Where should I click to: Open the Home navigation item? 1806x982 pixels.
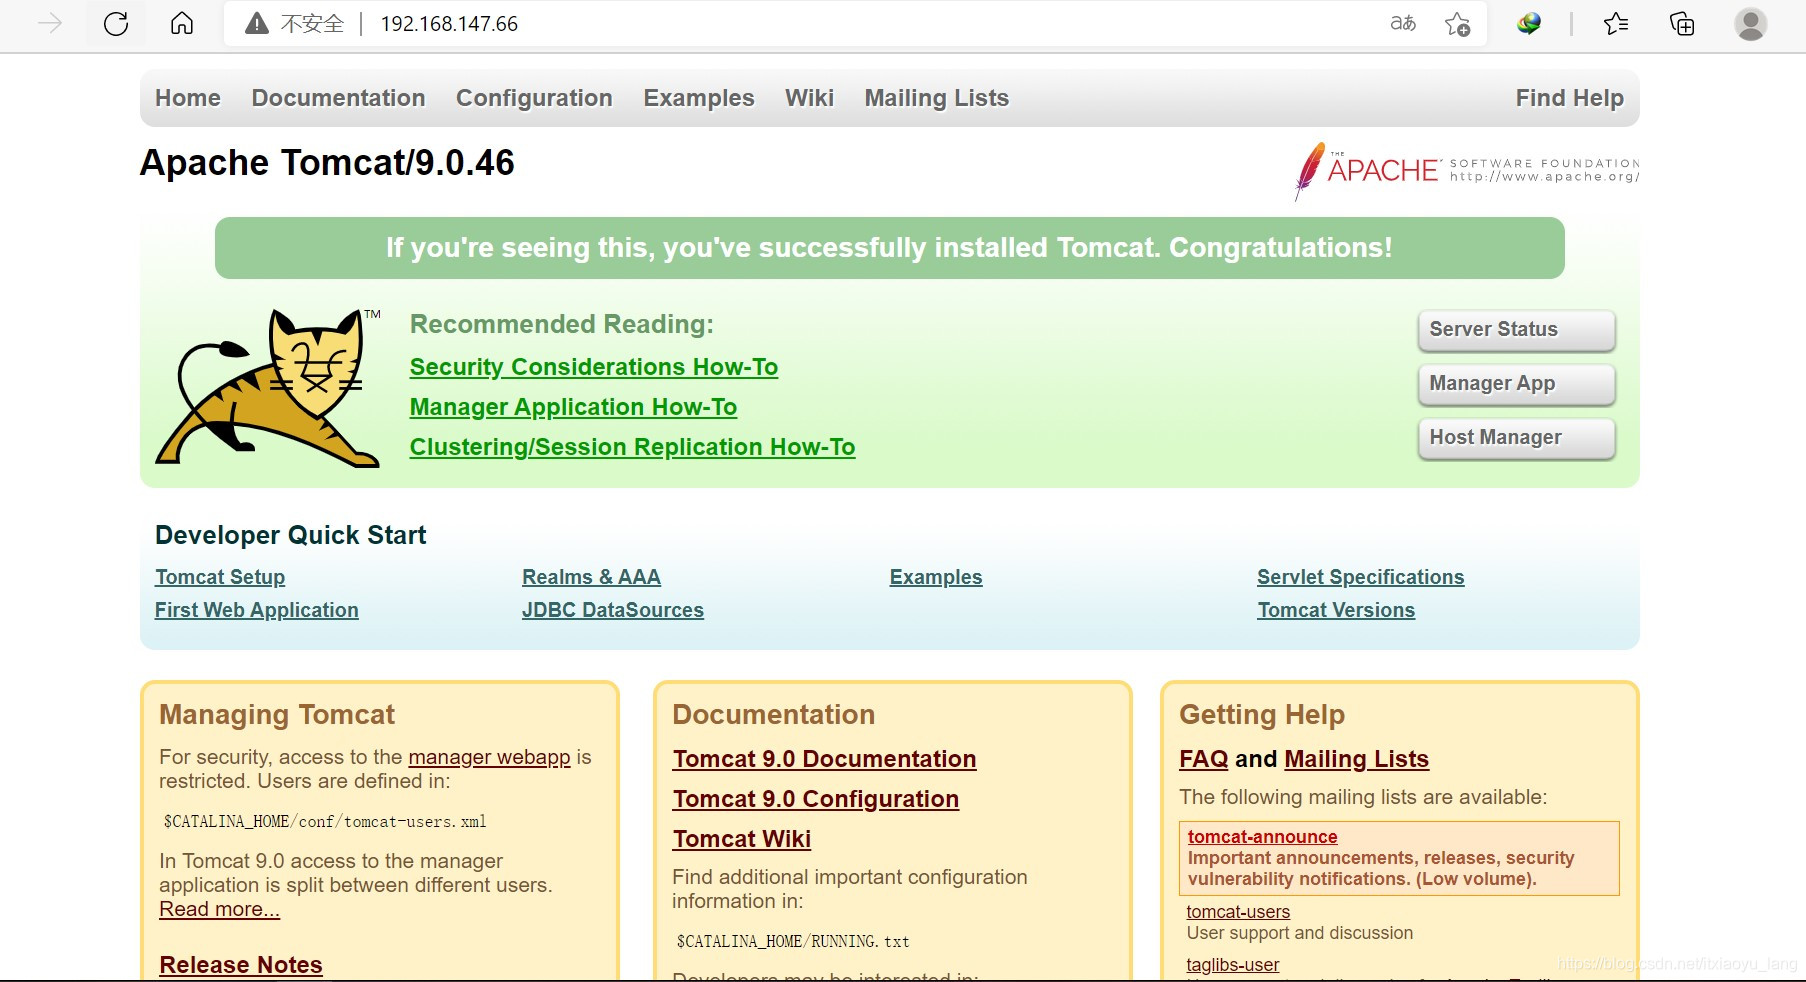[x=188, y=98]
